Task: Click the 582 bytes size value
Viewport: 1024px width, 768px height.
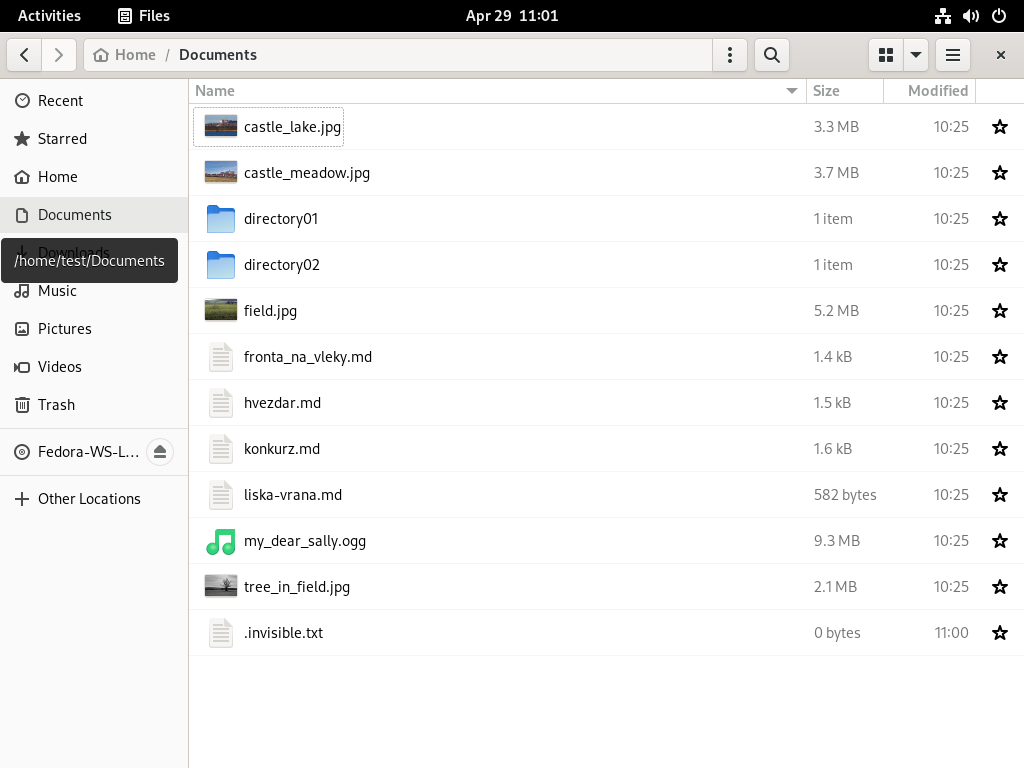Action: (845, 495)
